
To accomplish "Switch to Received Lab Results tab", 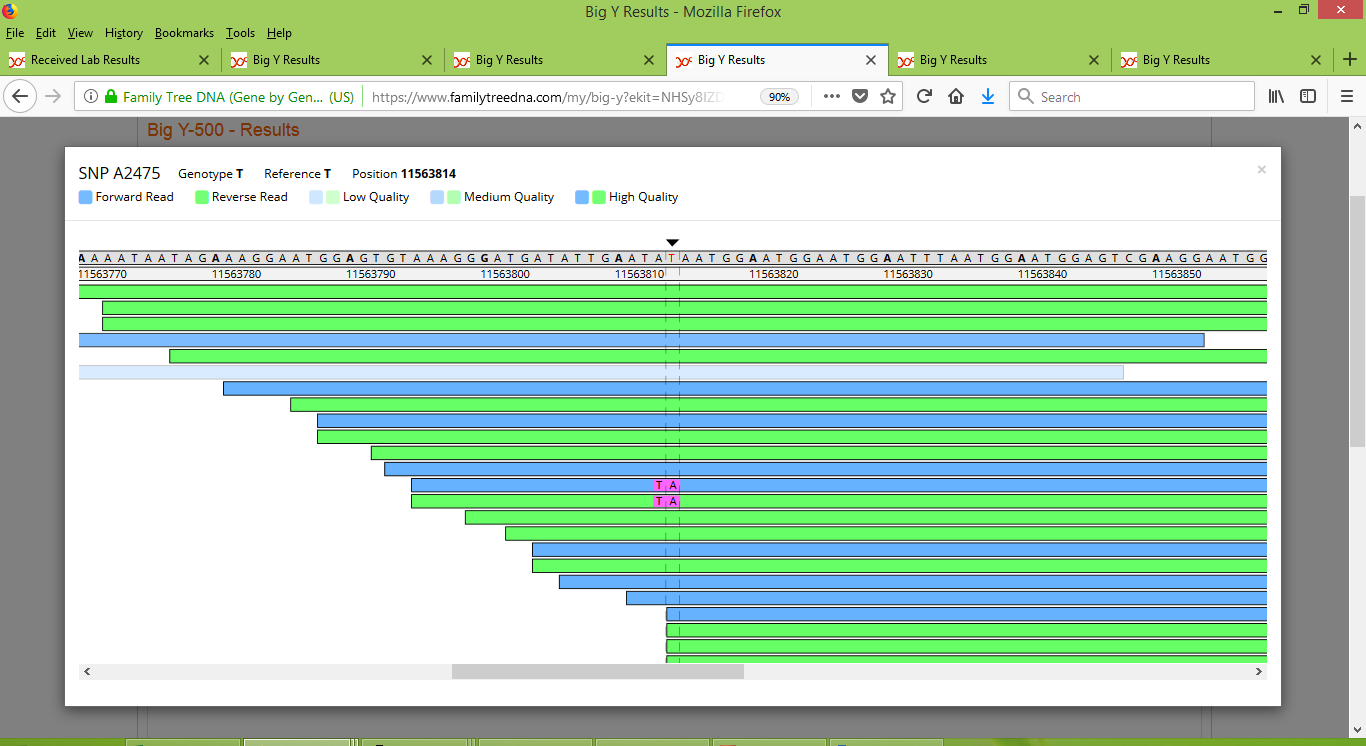I will 110,60.
